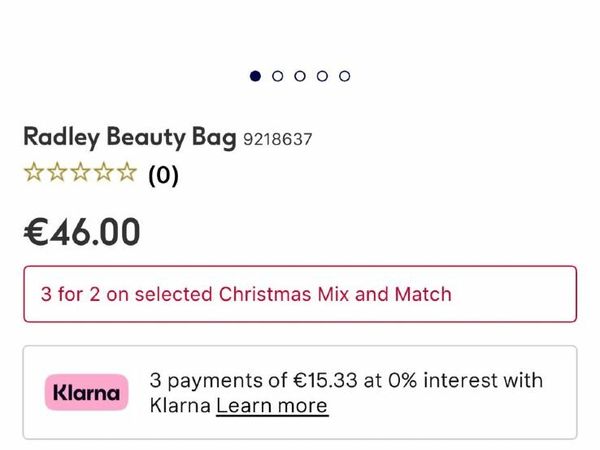Select the third rating star
Viewport: 600px width, 450px height.
[x=80, y=173]
